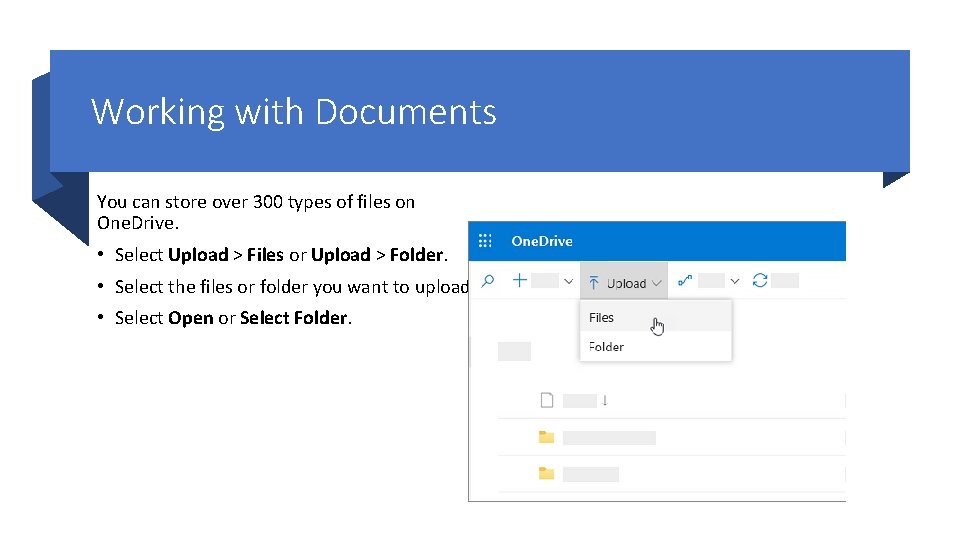Open the OneDrive app launcher grid
960x540 pixels.
[x=485, y=241]
